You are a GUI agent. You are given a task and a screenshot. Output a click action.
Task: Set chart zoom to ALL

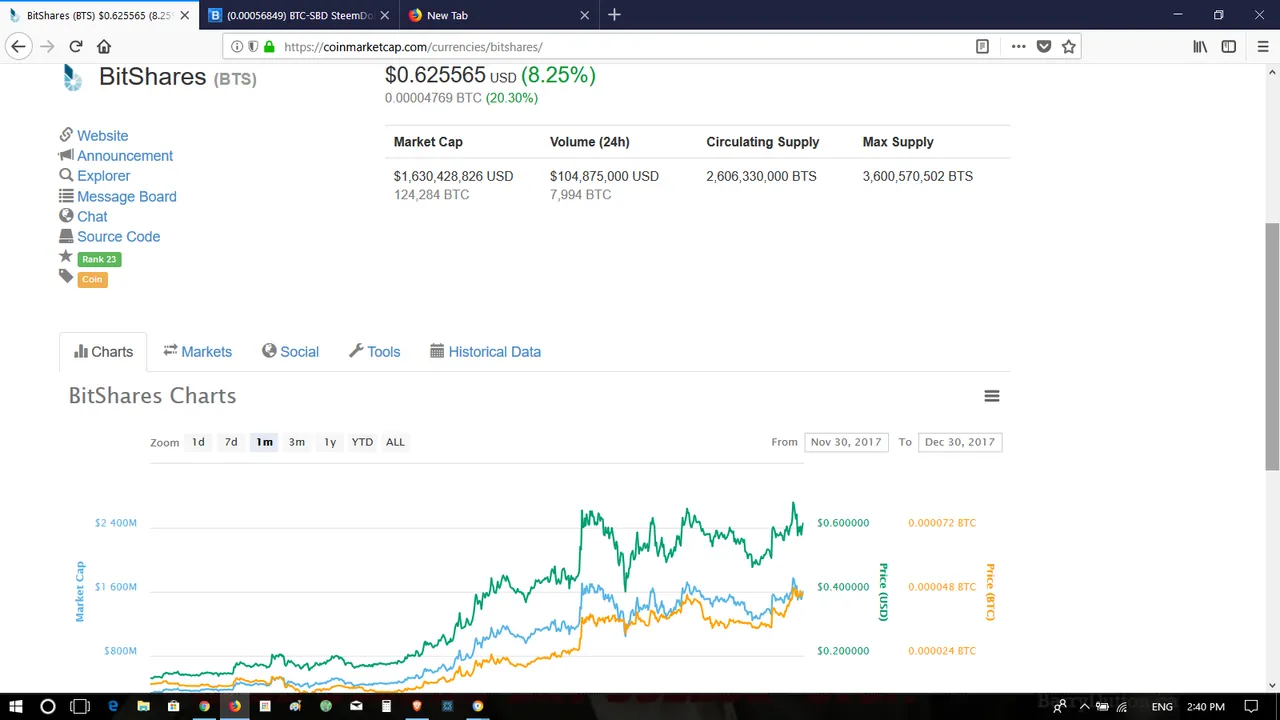click(x=396, y=442)
